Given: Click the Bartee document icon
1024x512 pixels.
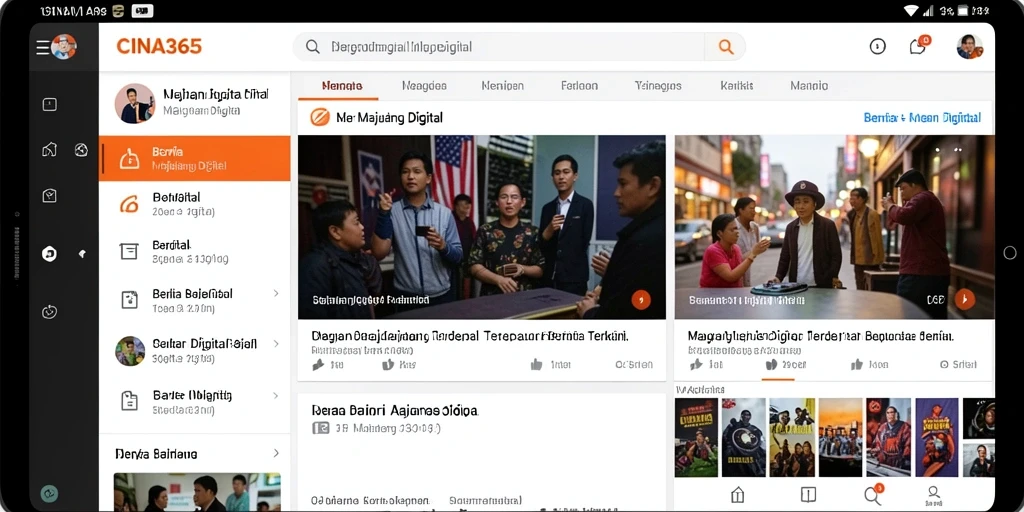Looking at the screenshot, I should pos(129,401).
